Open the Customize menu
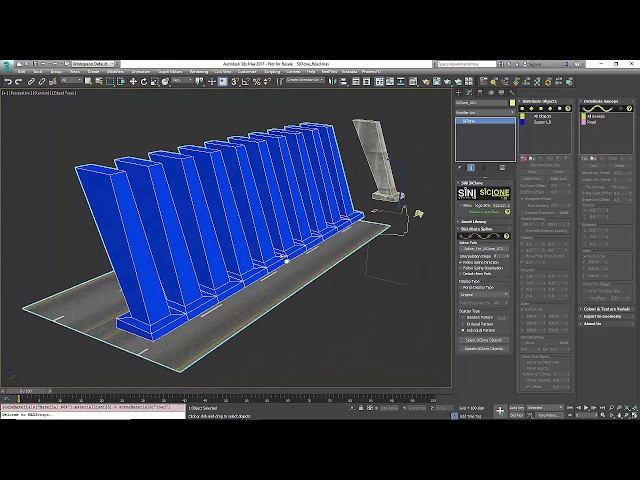Viewport: 640px width, 480px height. (247, 71)
